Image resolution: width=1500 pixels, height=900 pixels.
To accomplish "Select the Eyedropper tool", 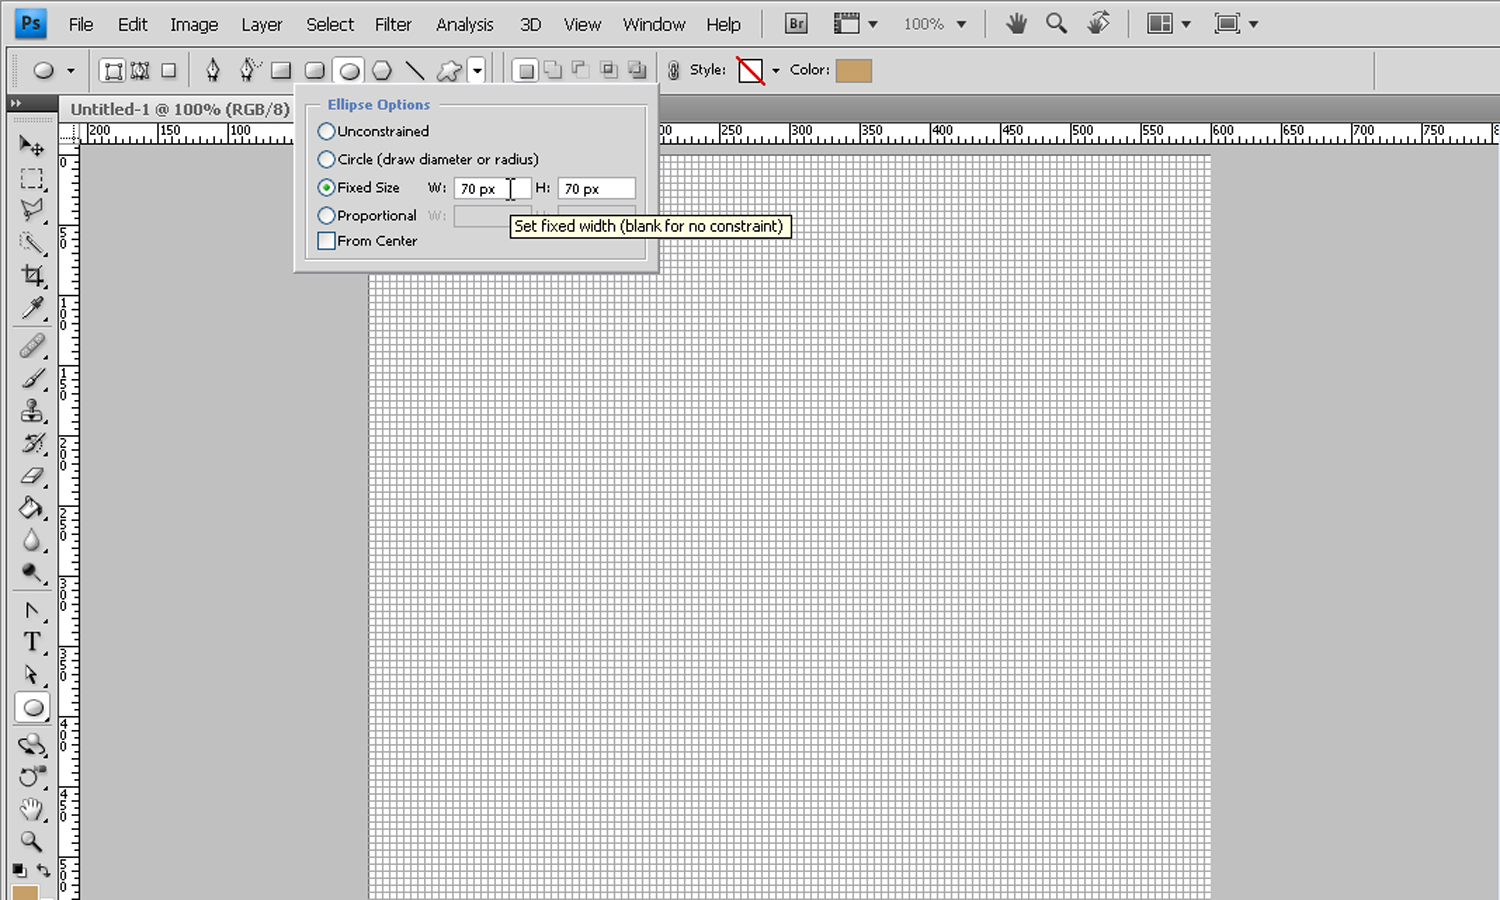I will click(x=32, y=308).
